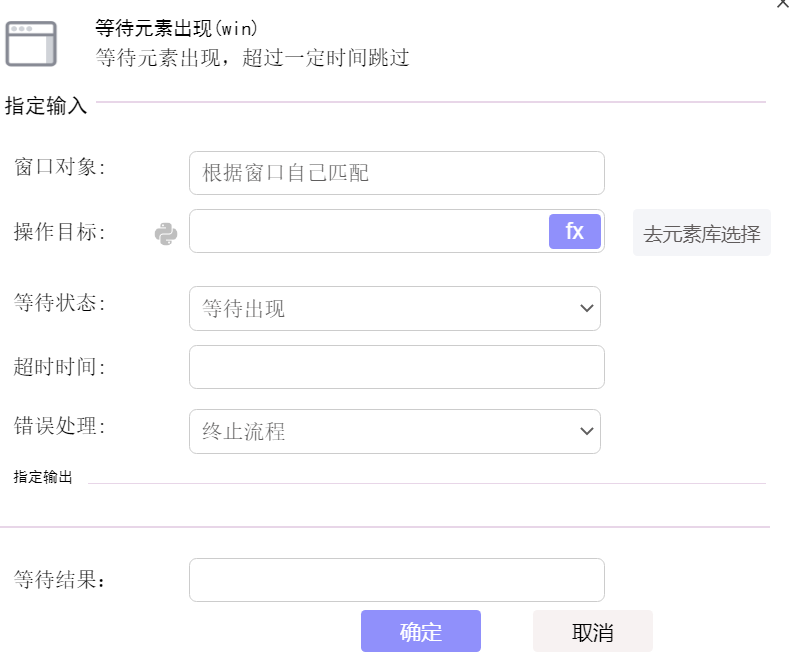Click the 去元素库选择 button
The image size is (799, 670).
[702, 232]
